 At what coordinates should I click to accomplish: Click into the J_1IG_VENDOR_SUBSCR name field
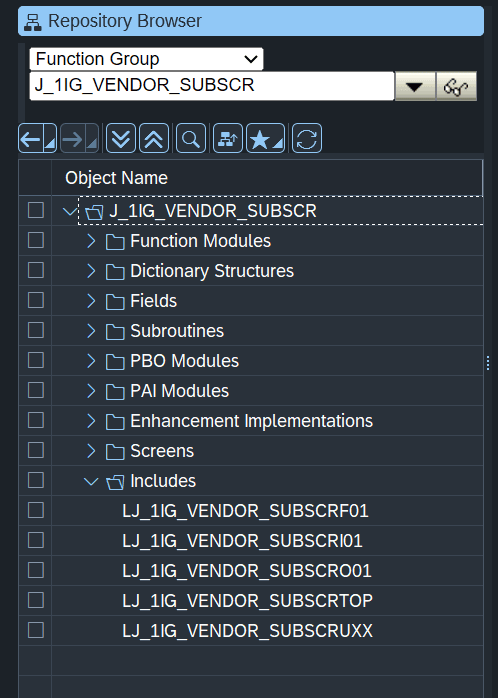[x=212, y=86]
